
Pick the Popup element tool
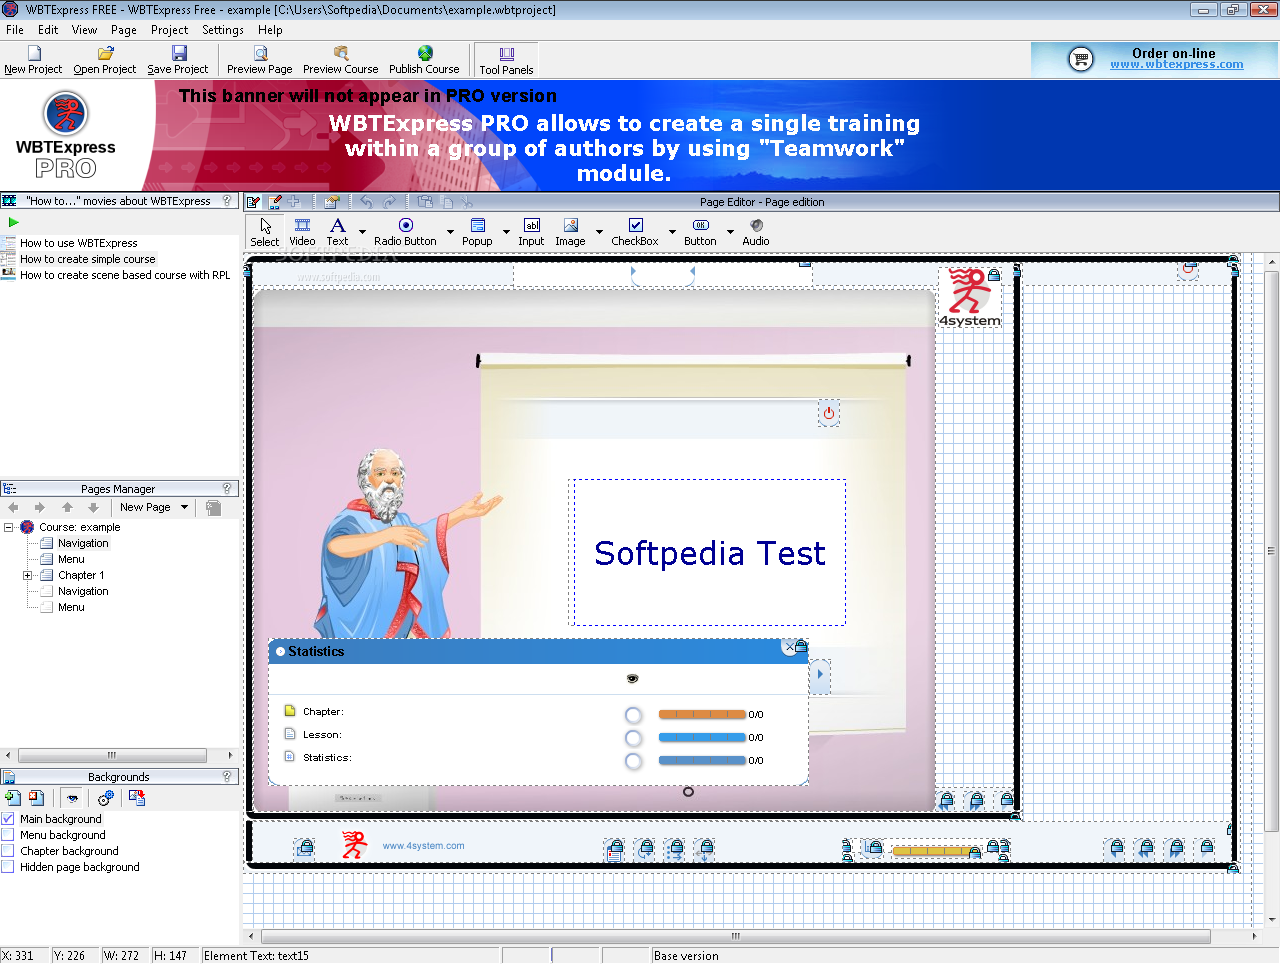[477, 232]
